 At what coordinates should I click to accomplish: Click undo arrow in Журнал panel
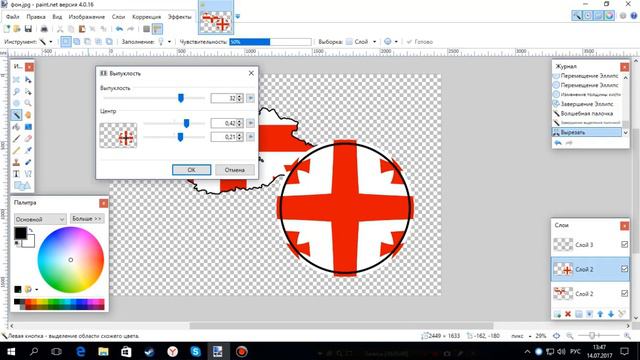(558, 142)
